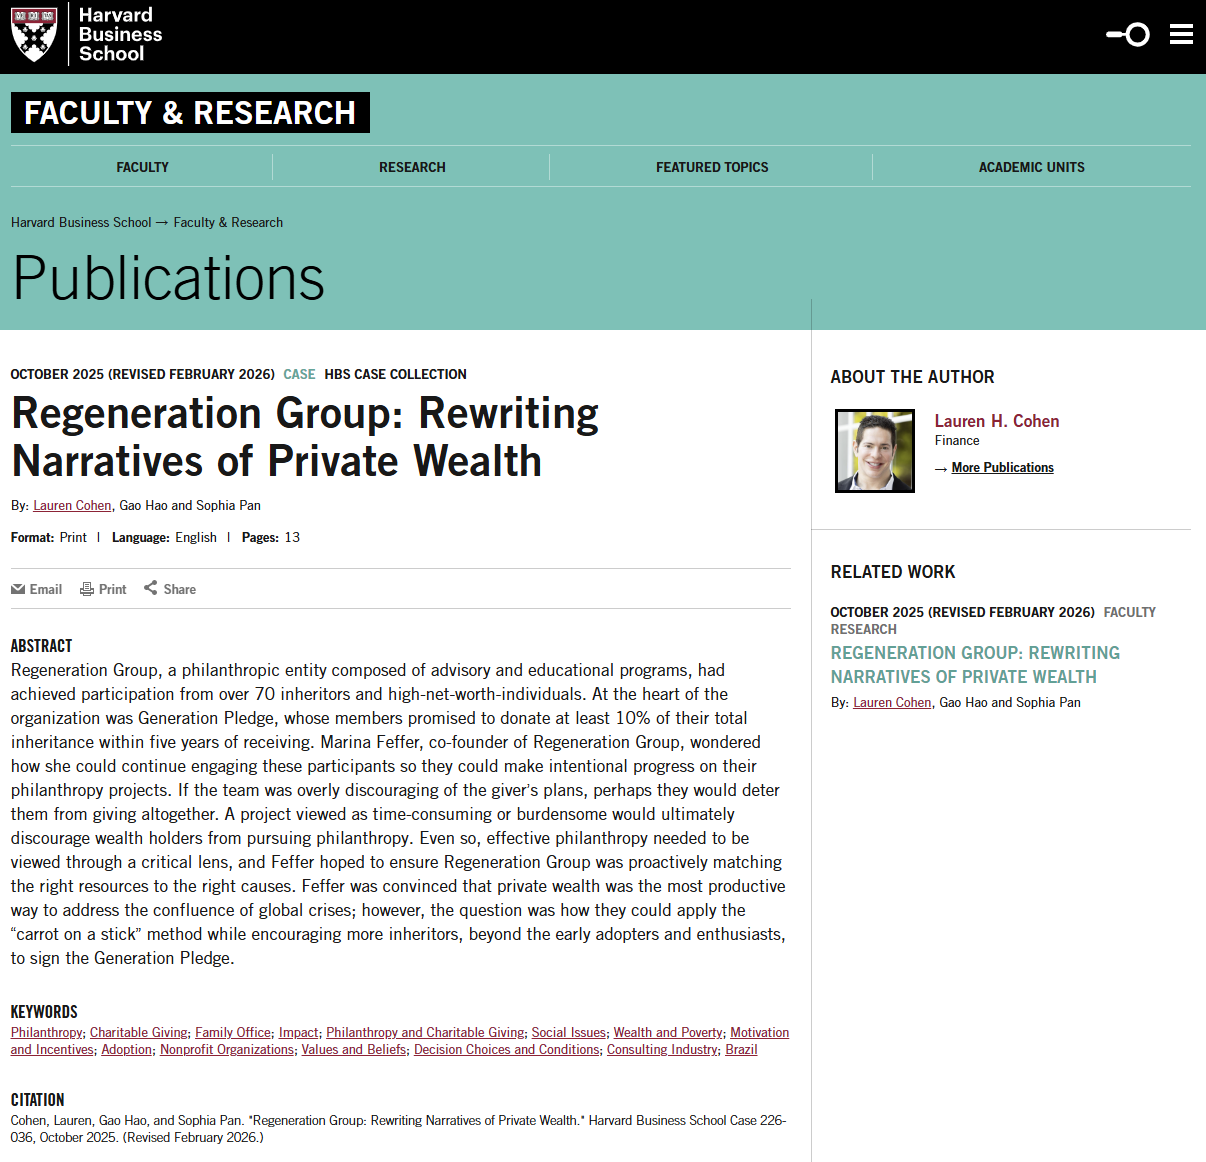Image resolution: width=1206 pixels, height=1162 pixels.
Task: Click the Email envelope icon
Action: click(18, 590)
